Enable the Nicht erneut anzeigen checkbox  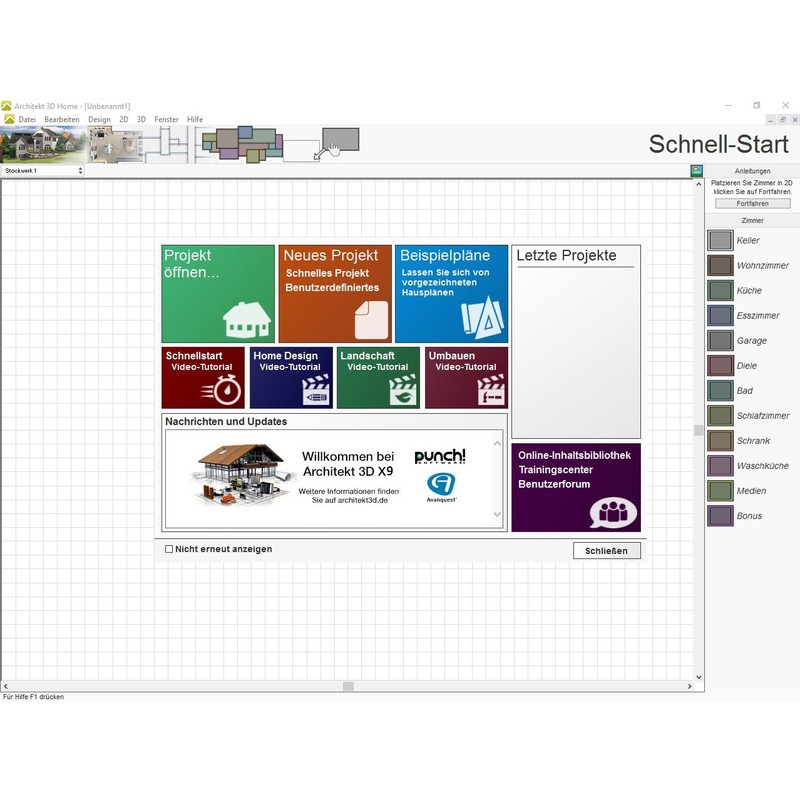[169, 549]
